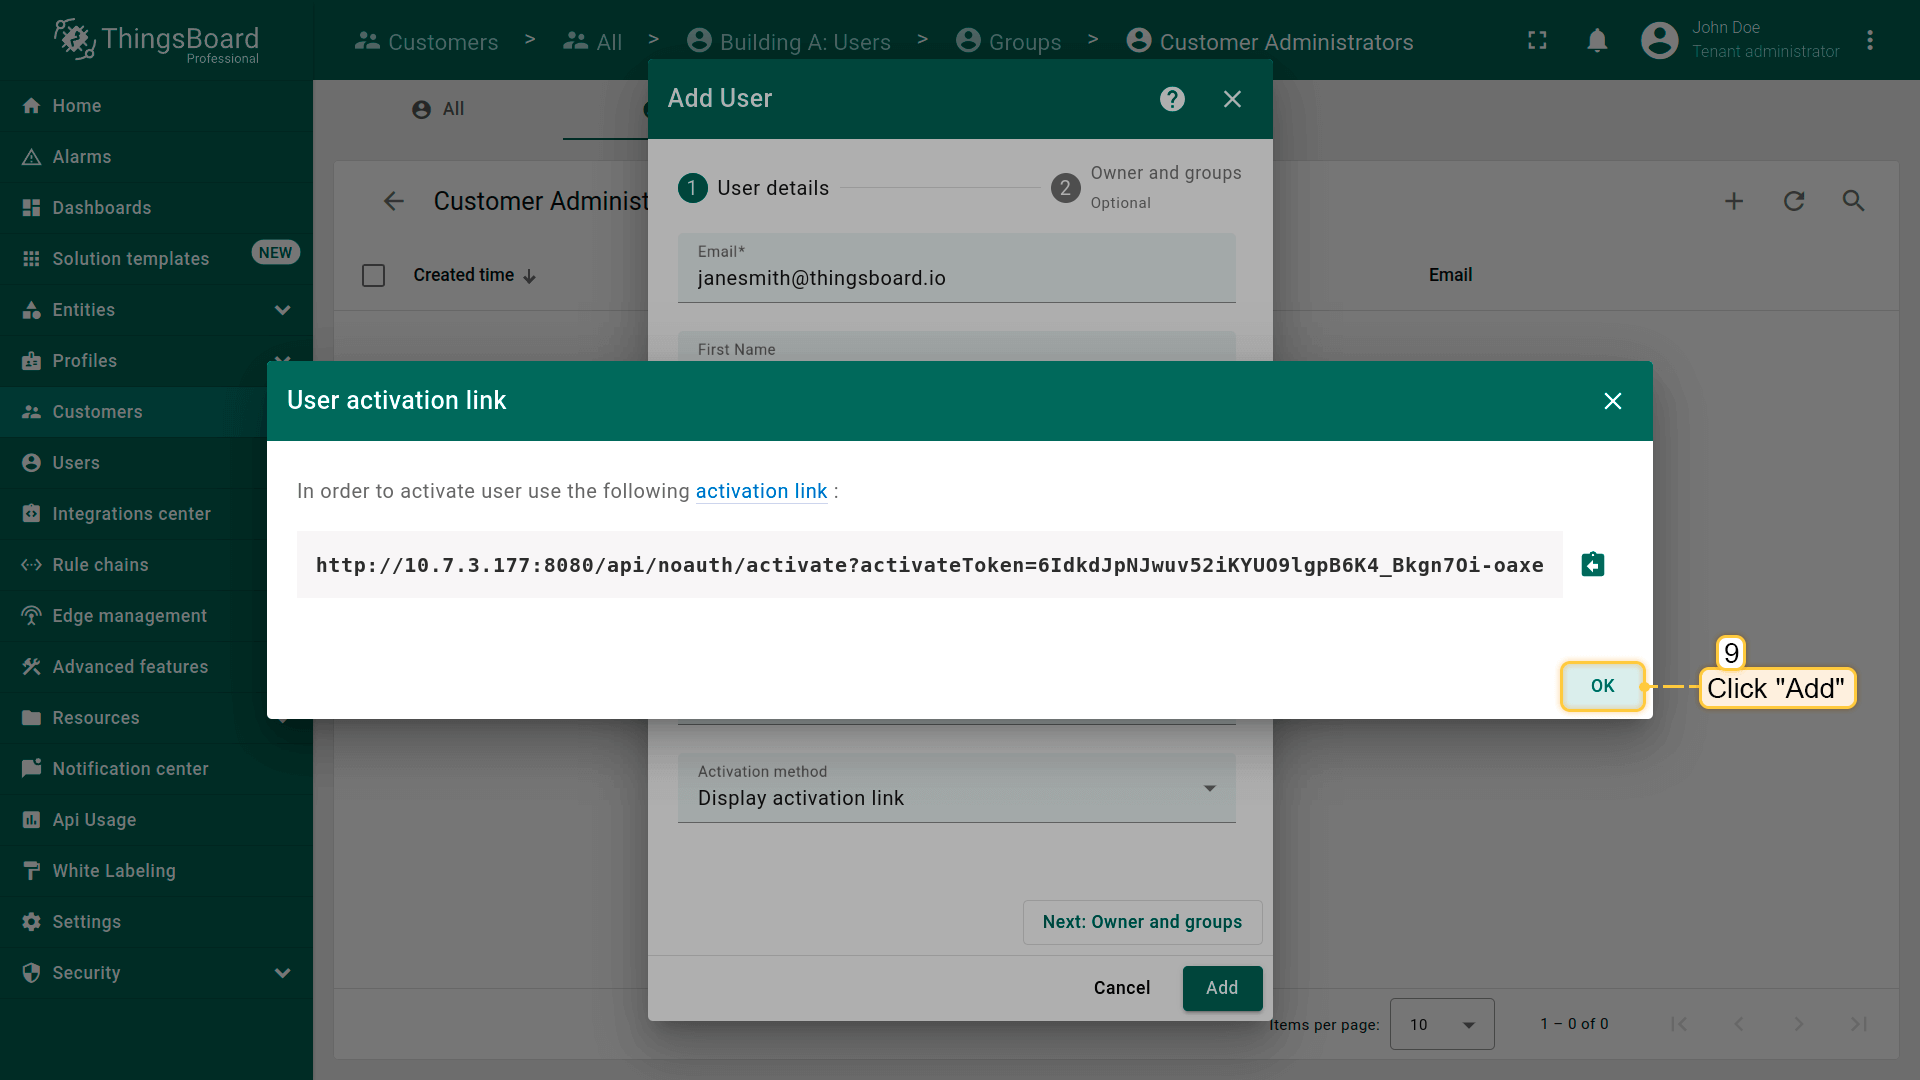
Task: Click the plus icon to add user
Action: [x=1734, y=201]
